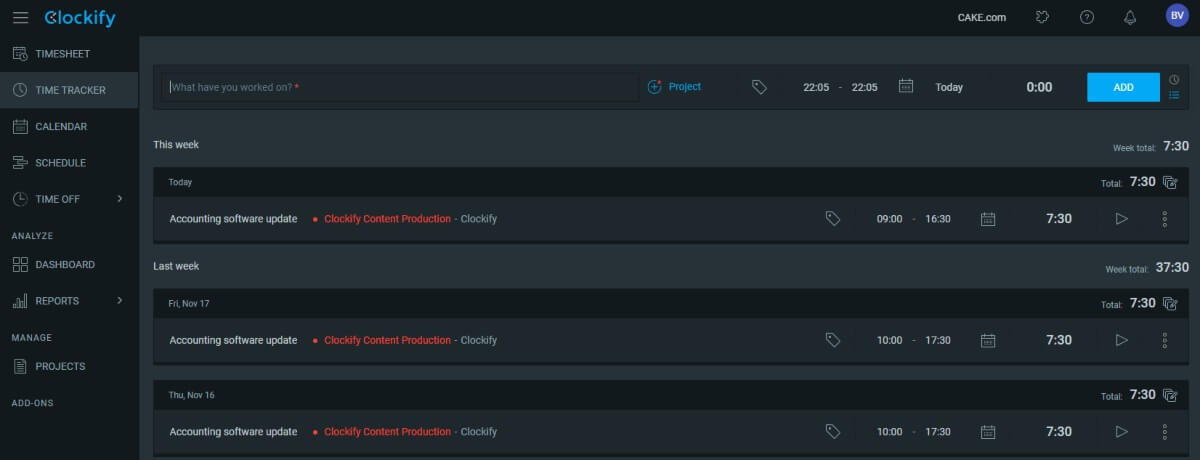Image resolution: width=1200 pixels, height=460 pixels.
Task: Open tags for Fri, Nov 17 entry
Action: point(832,340)
